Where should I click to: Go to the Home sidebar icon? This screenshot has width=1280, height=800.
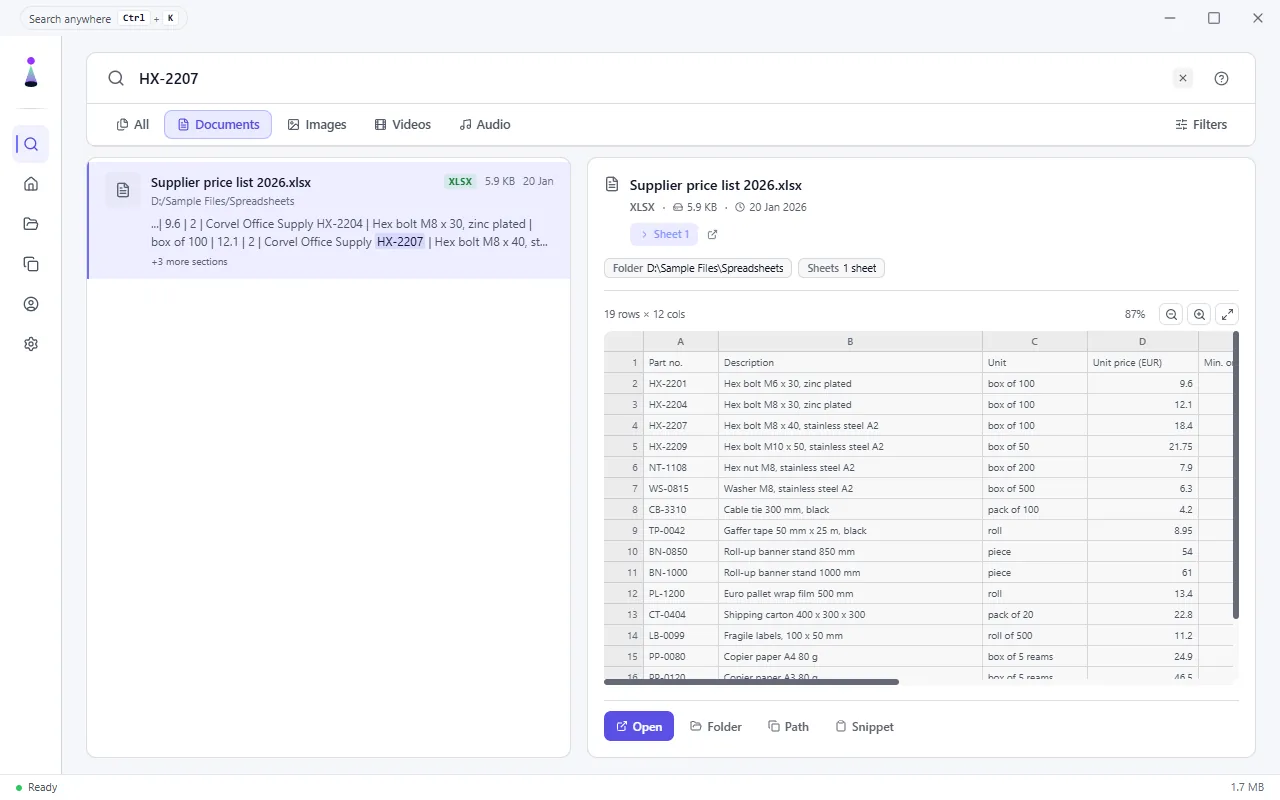tap(31, 184)
